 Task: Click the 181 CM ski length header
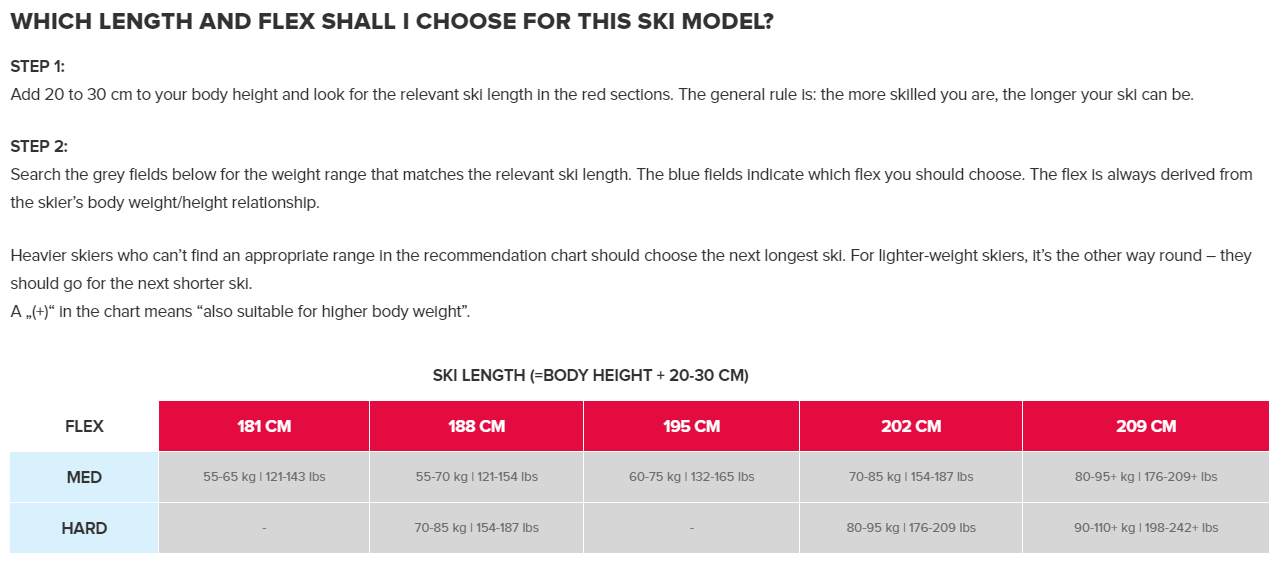pos(264,426)
